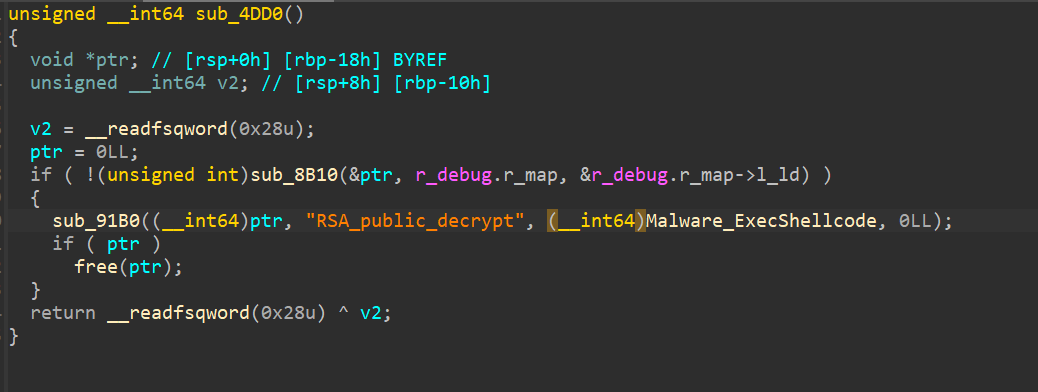Image resolution: width=1038 pixels, height=392 pixels.
Task: Click the sub_4DD0 function name
Action: [x=239, y=15]
